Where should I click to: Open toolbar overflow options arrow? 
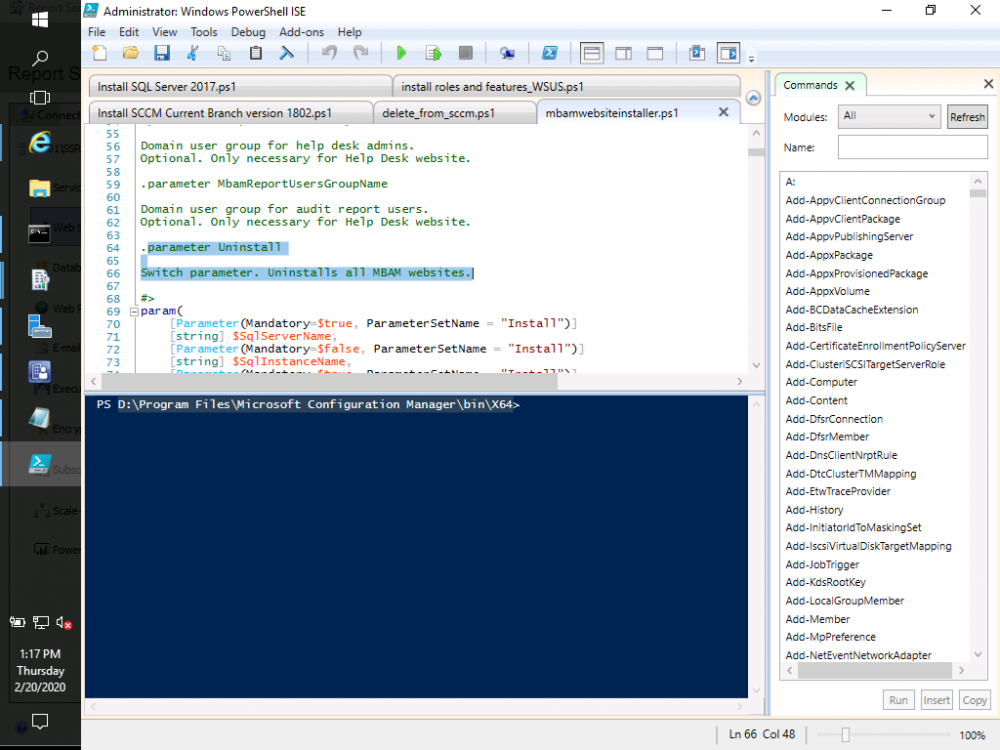(x=751, y=59)
